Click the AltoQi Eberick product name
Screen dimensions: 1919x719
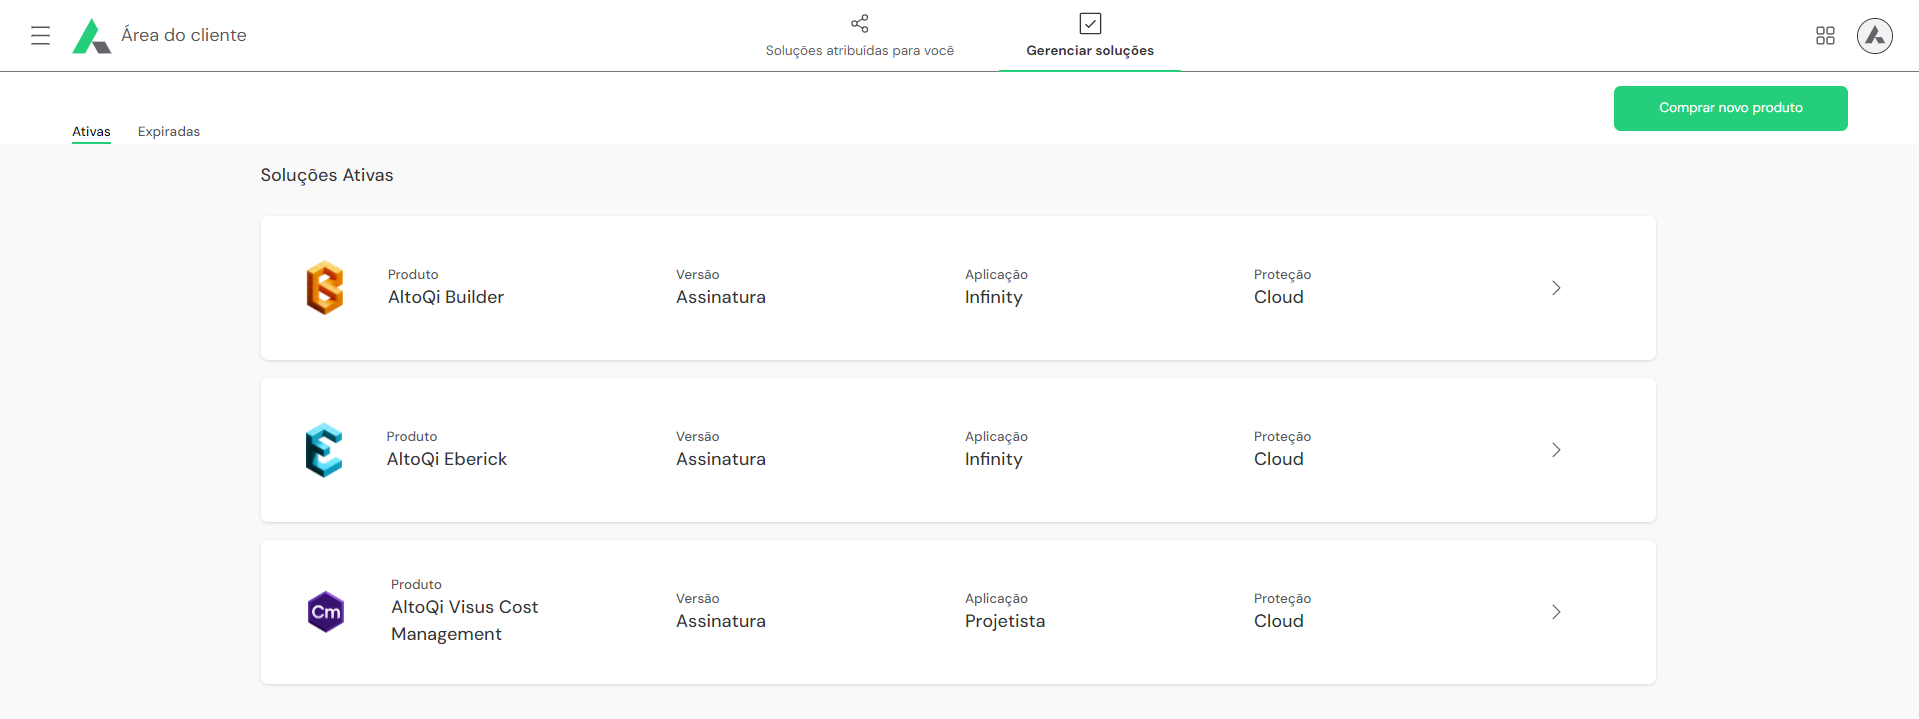pos(447,459)
